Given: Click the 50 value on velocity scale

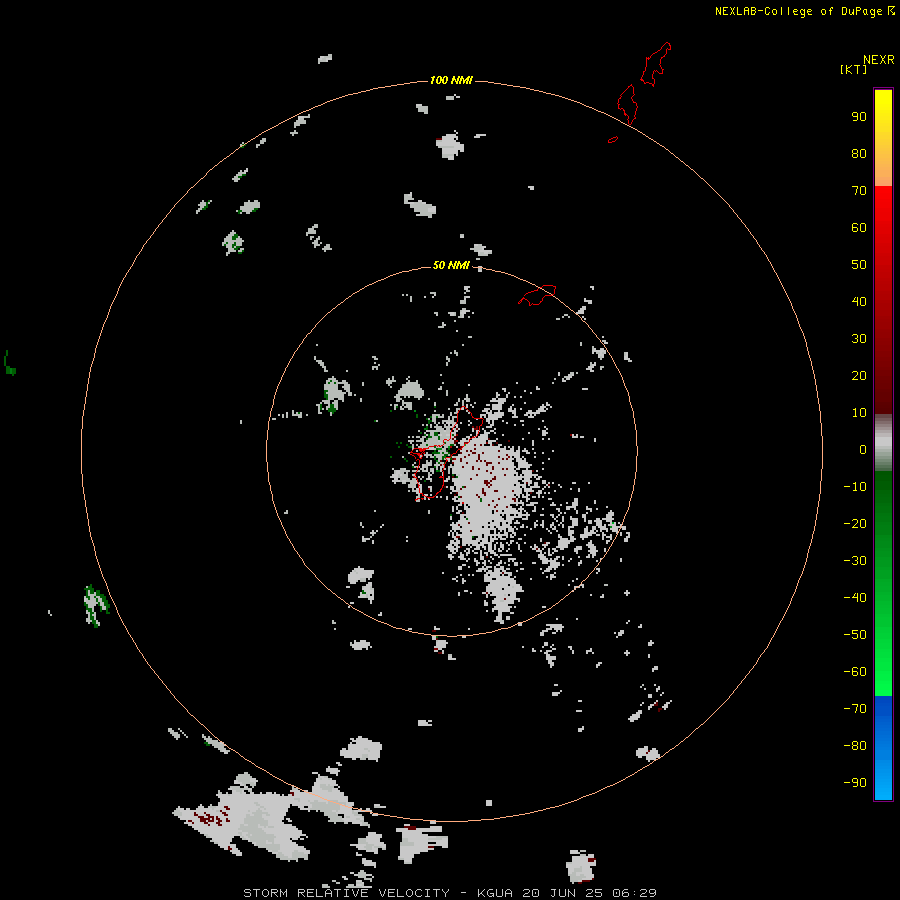Looking at the screenshot, I should [x=859, y=265].
